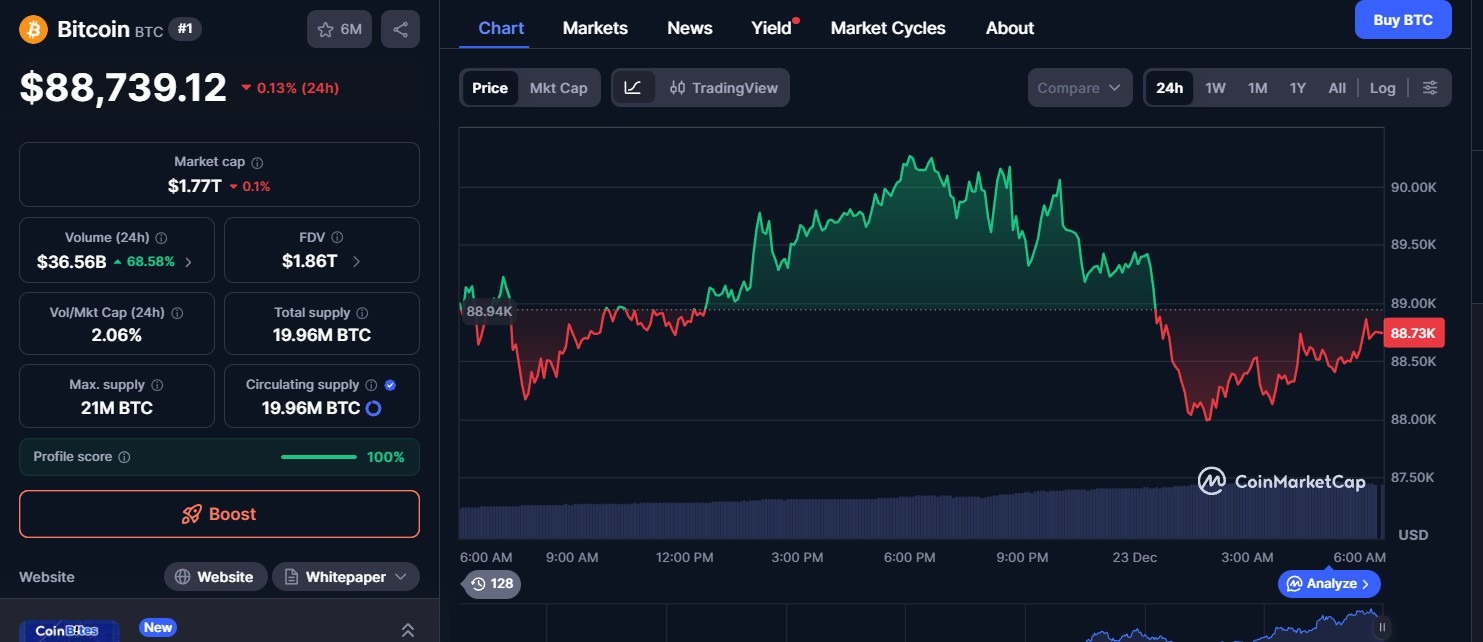Click the Profile score progress bar

318,456
